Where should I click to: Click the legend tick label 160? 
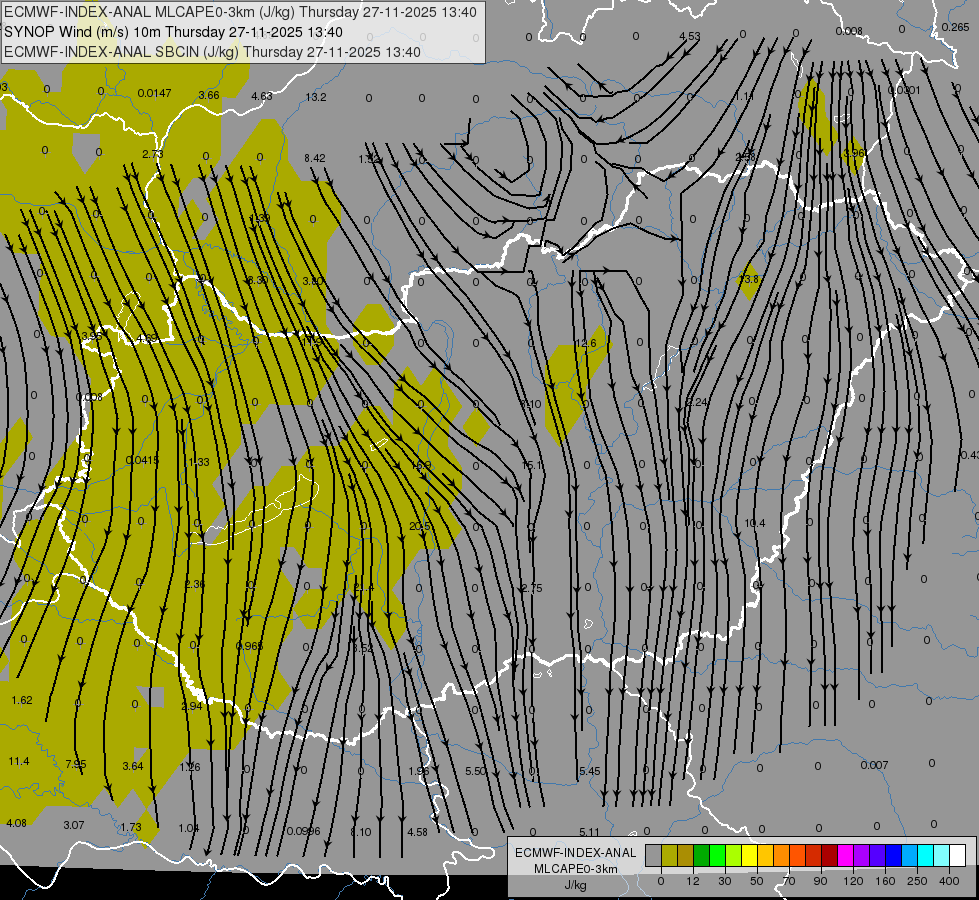pyautogui.click(x=885, y=881)
